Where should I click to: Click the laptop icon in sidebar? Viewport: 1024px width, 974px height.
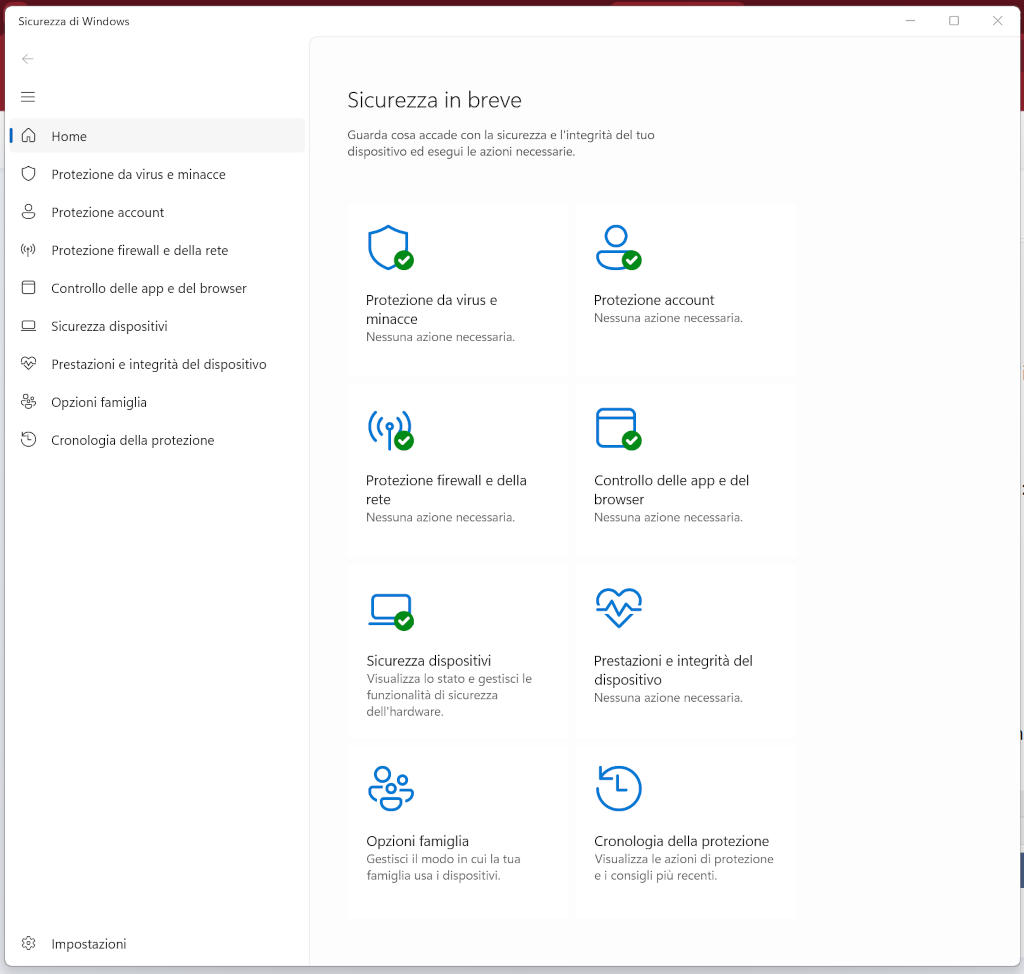[28, 325]
